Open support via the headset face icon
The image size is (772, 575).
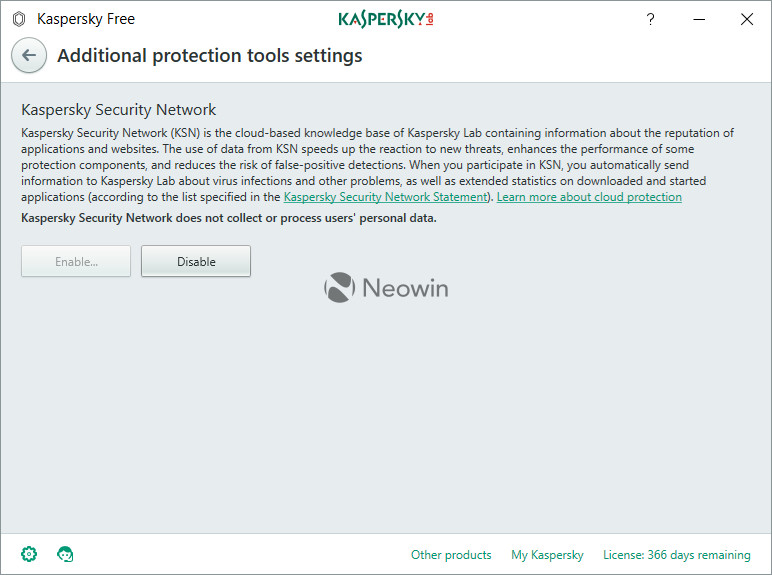65,554
